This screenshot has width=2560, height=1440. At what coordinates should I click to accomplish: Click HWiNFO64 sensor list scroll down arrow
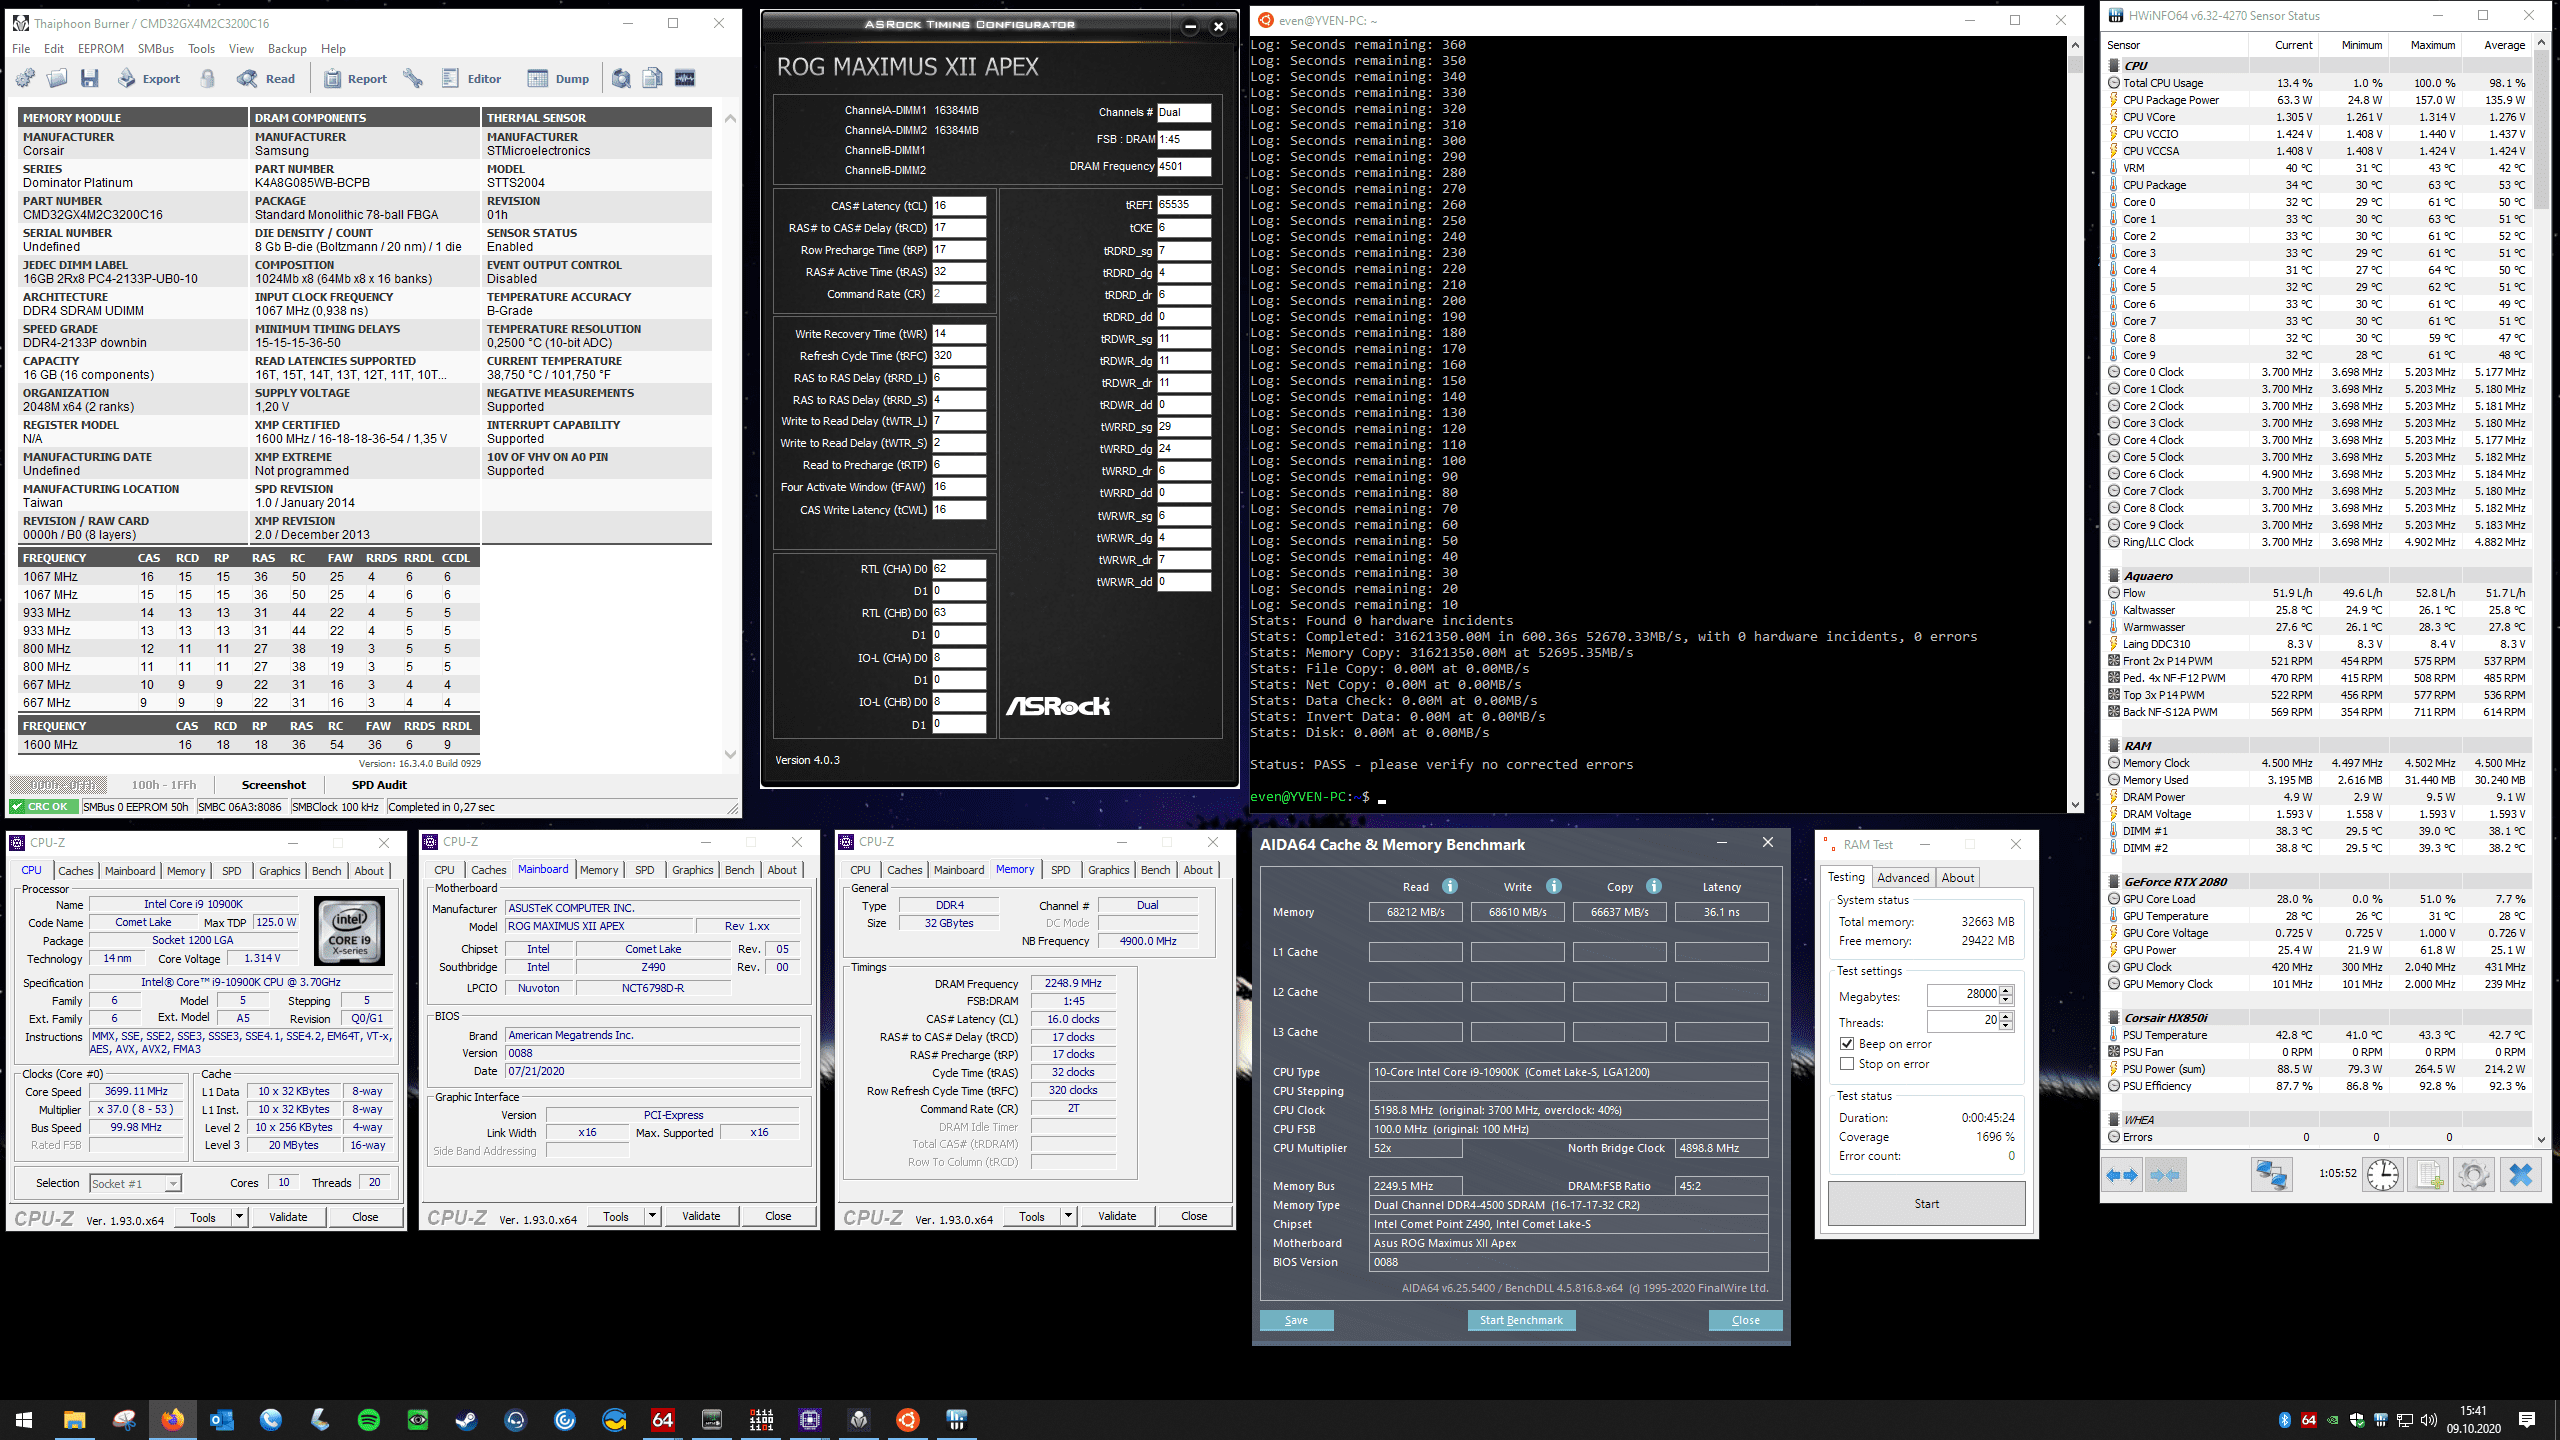pyautogui.click(x=2541, y=1139)
